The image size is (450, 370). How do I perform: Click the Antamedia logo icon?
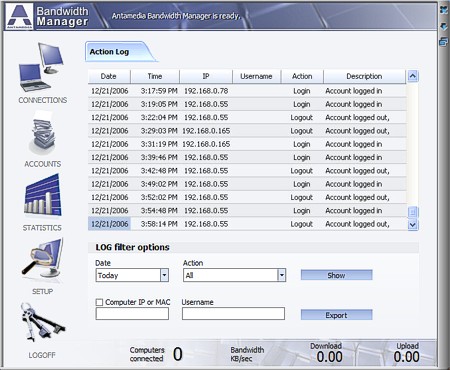[x=19, y=16]
